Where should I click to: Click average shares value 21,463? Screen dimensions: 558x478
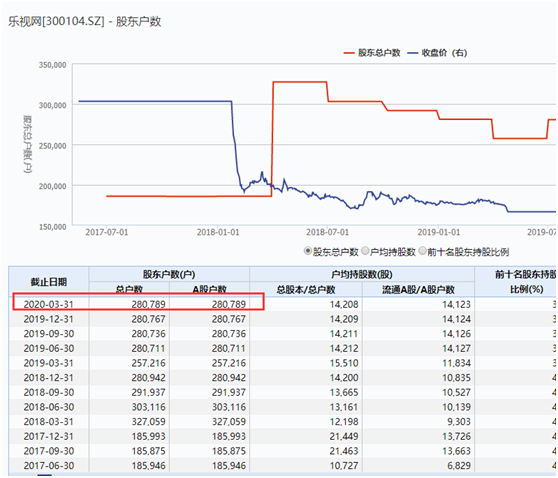click(344, 451)
